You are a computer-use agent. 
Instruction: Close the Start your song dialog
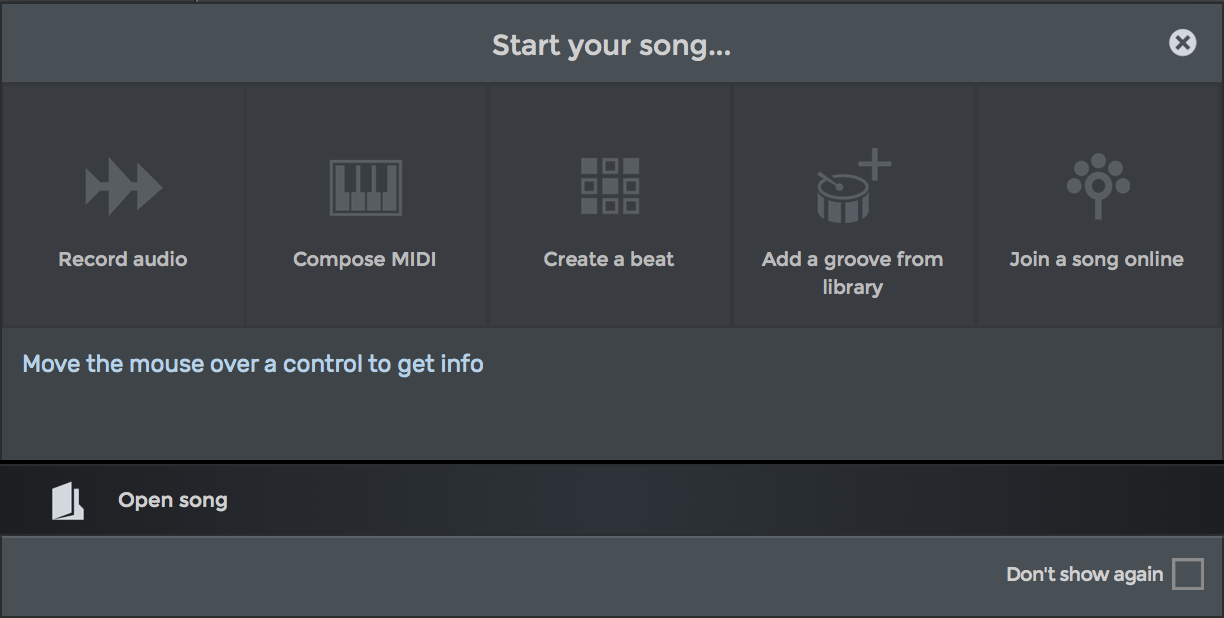point(1182,42)
